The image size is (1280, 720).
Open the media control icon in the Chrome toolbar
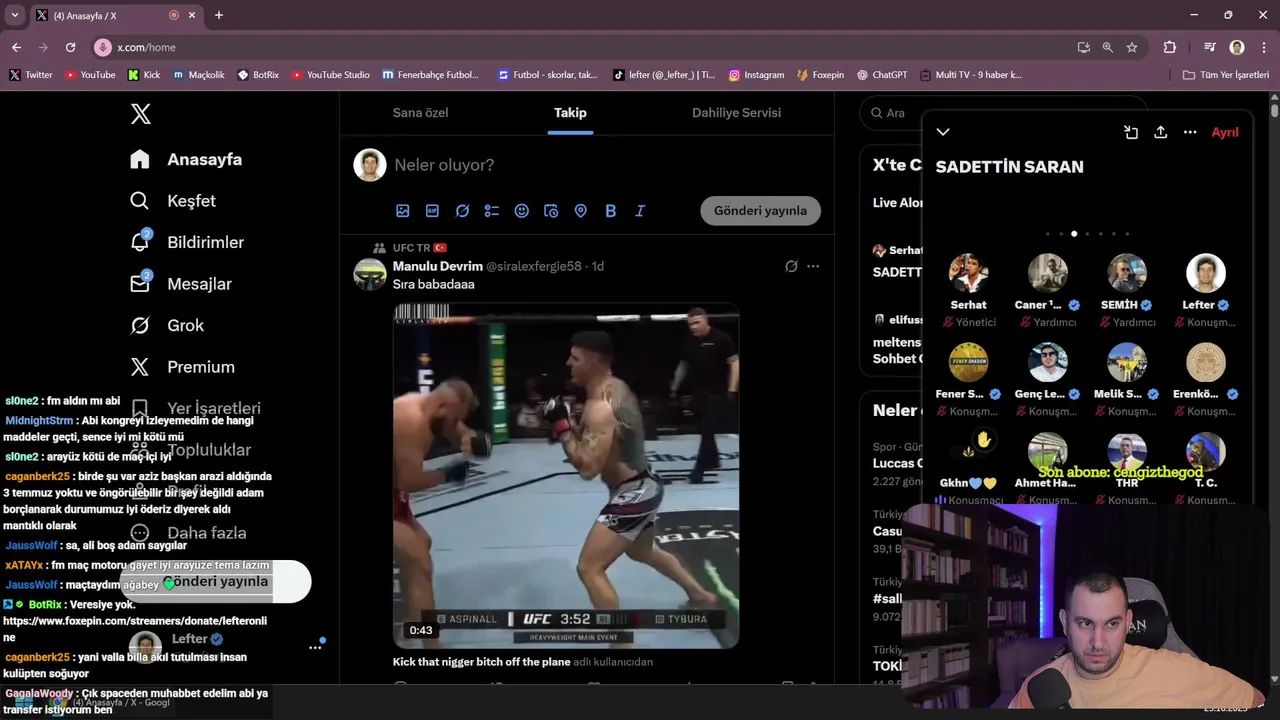point(1210,47)
